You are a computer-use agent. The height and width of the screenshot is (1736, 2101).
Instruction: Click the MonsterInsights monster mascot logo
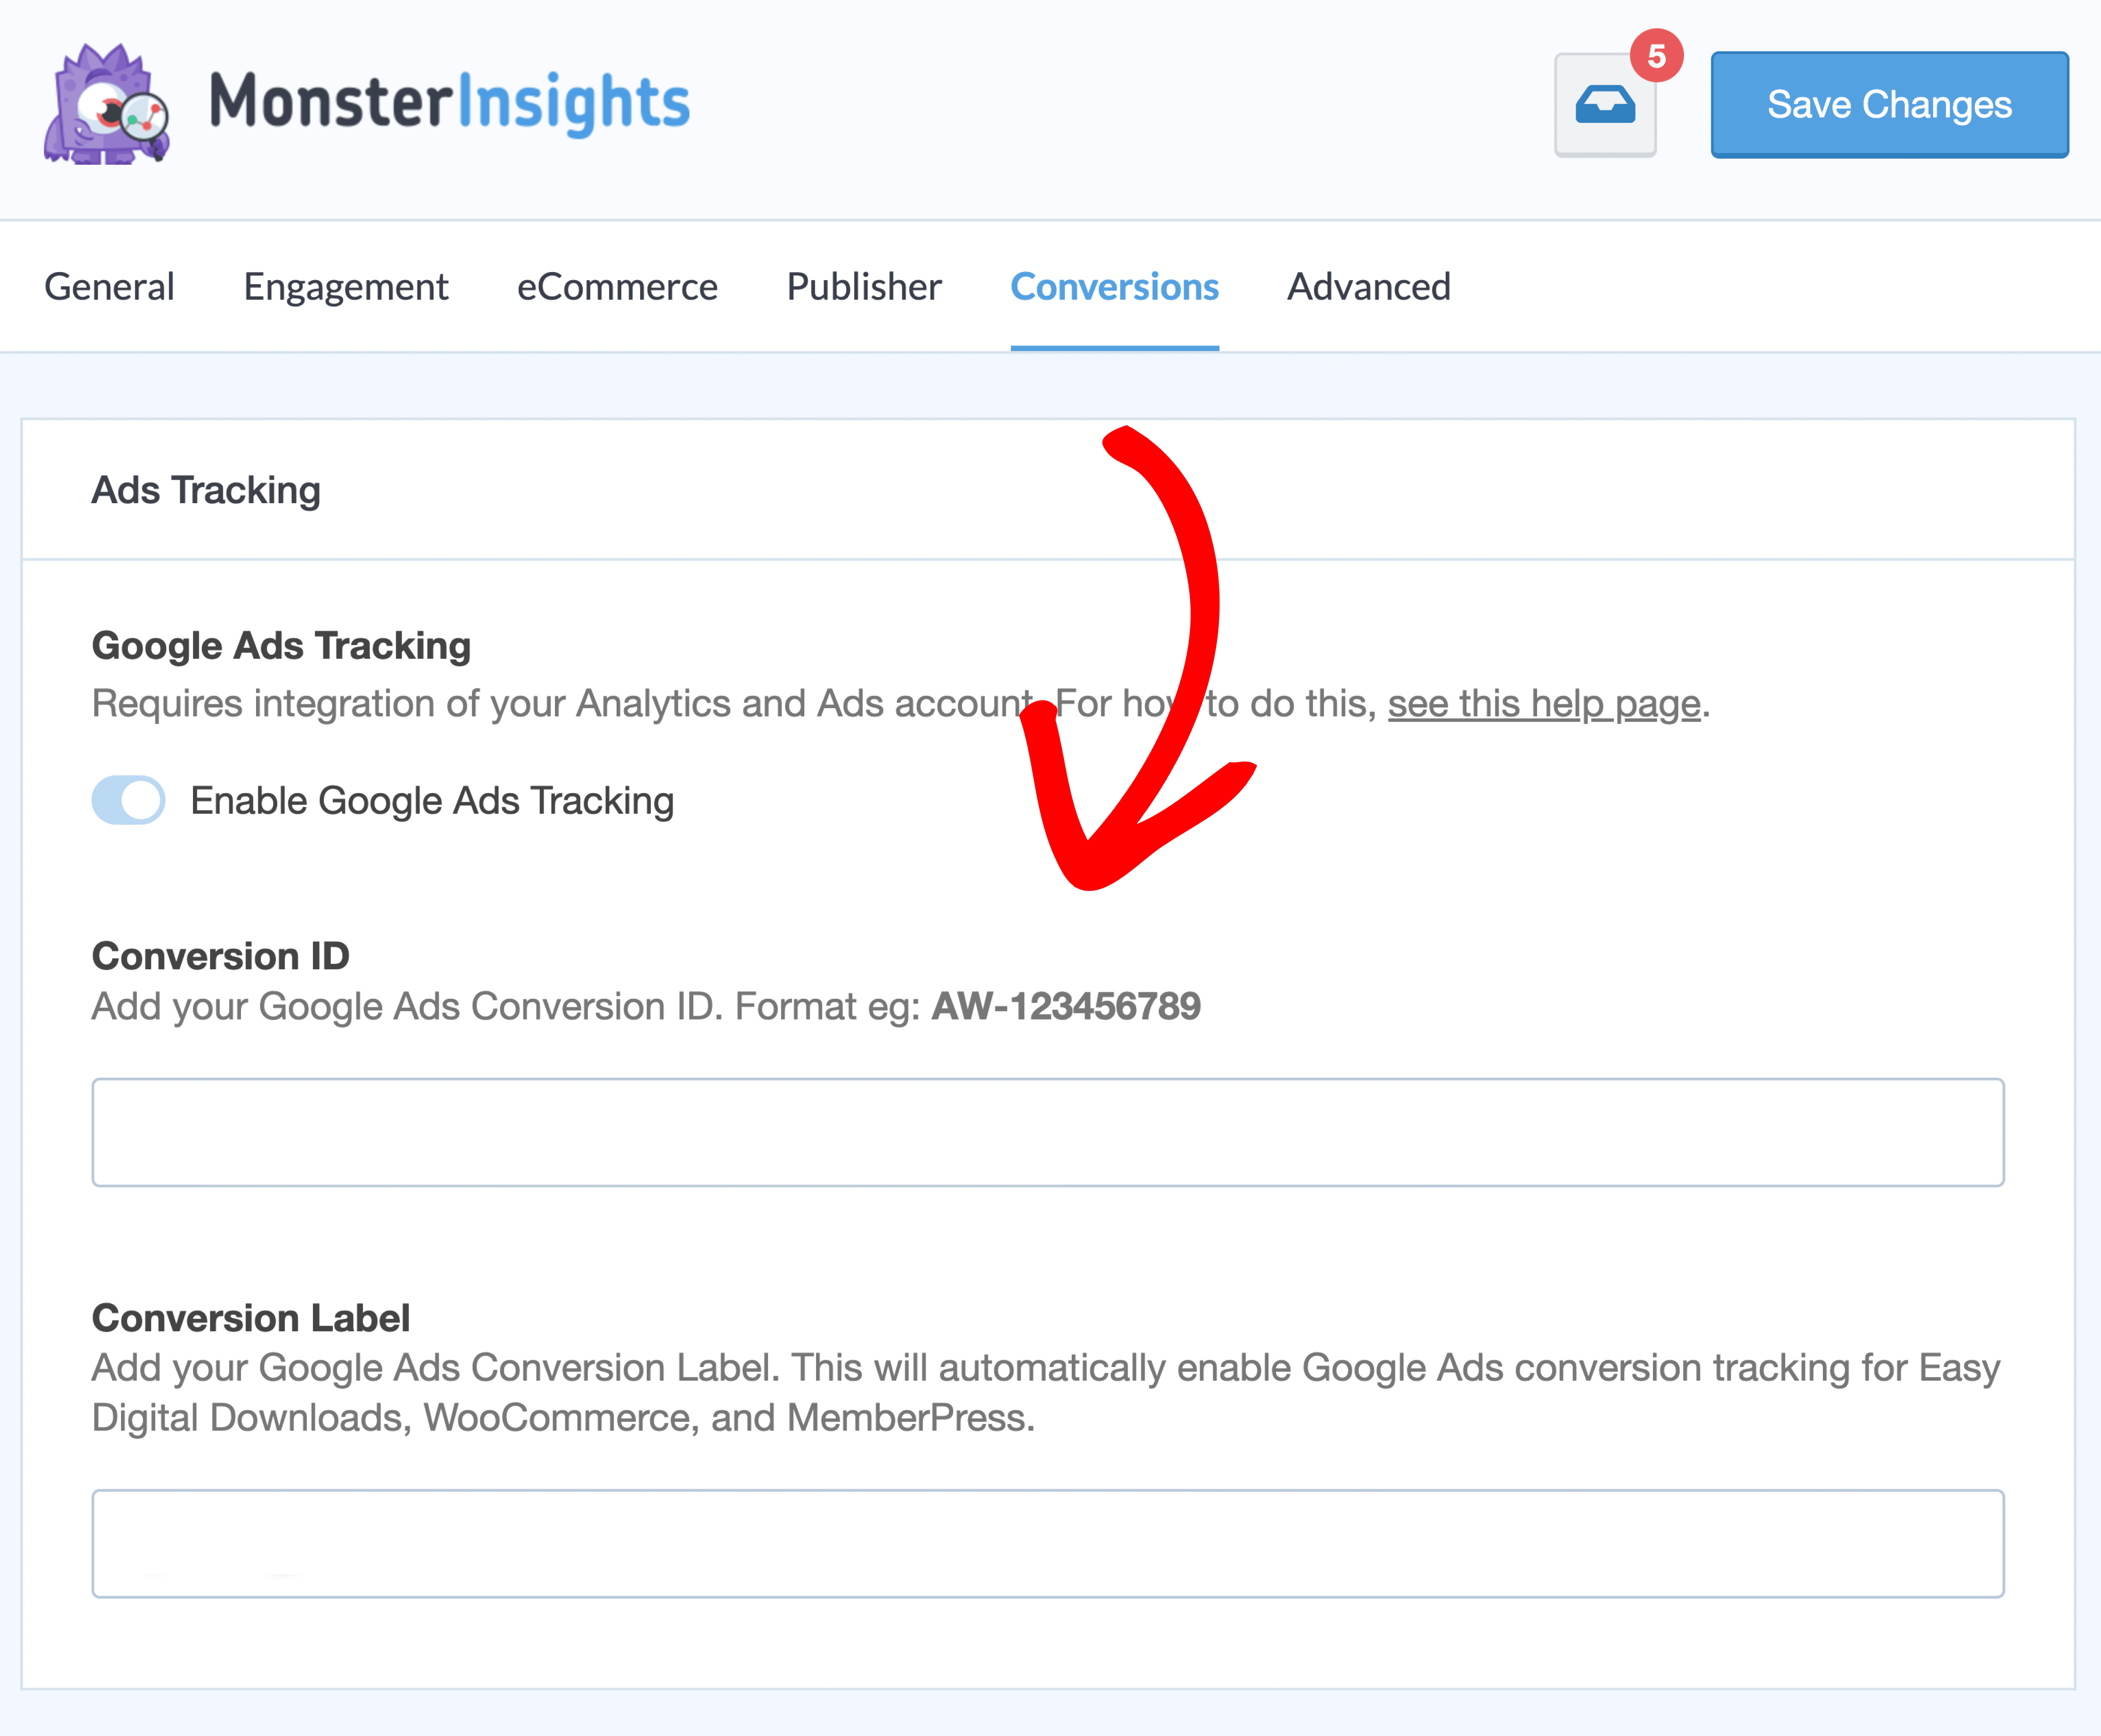point(106,105)
